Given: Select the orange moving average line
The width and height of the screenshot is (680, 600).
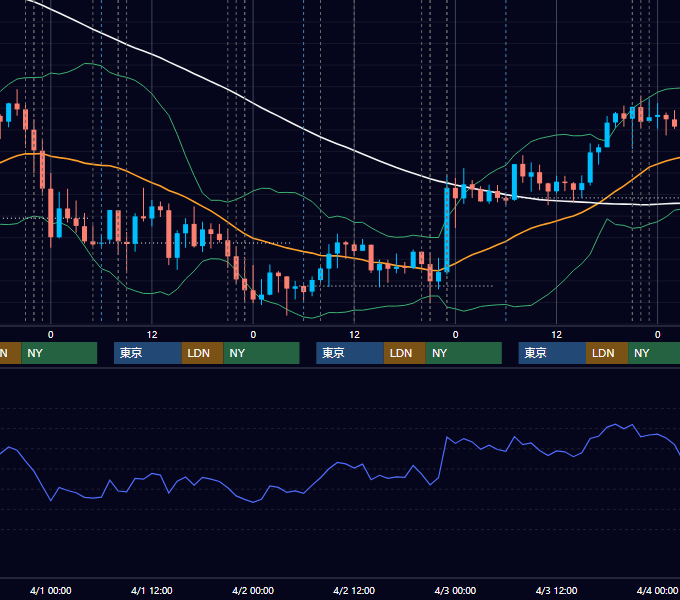Looking at the screenshot, I should [253, 238].
